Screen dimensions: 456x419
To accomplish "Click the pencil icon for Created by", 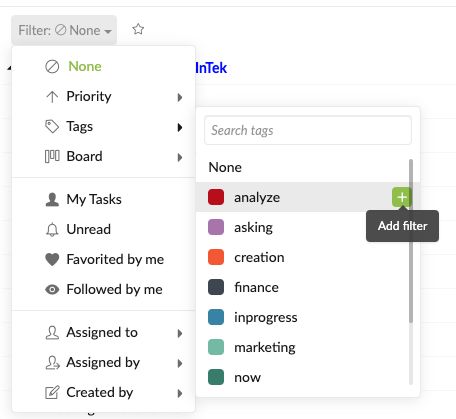I will pyautogui.click(x=52, y=392).
